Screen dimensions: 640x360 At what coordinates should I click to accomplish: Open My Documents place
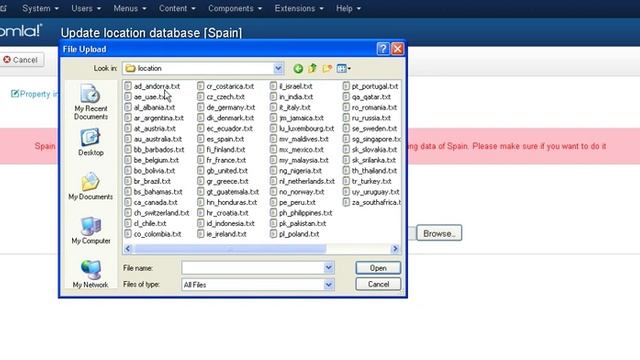coord(91,186)
